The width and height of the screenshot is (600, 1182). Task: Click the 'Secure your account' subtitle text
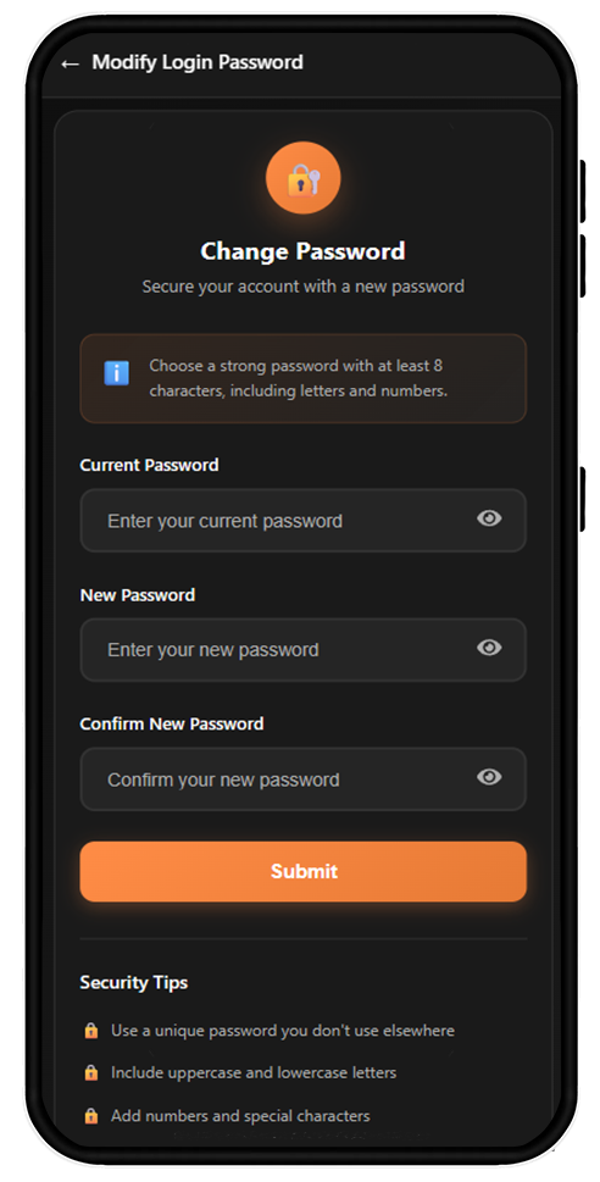pyautogui.click(x=303, y=287)
